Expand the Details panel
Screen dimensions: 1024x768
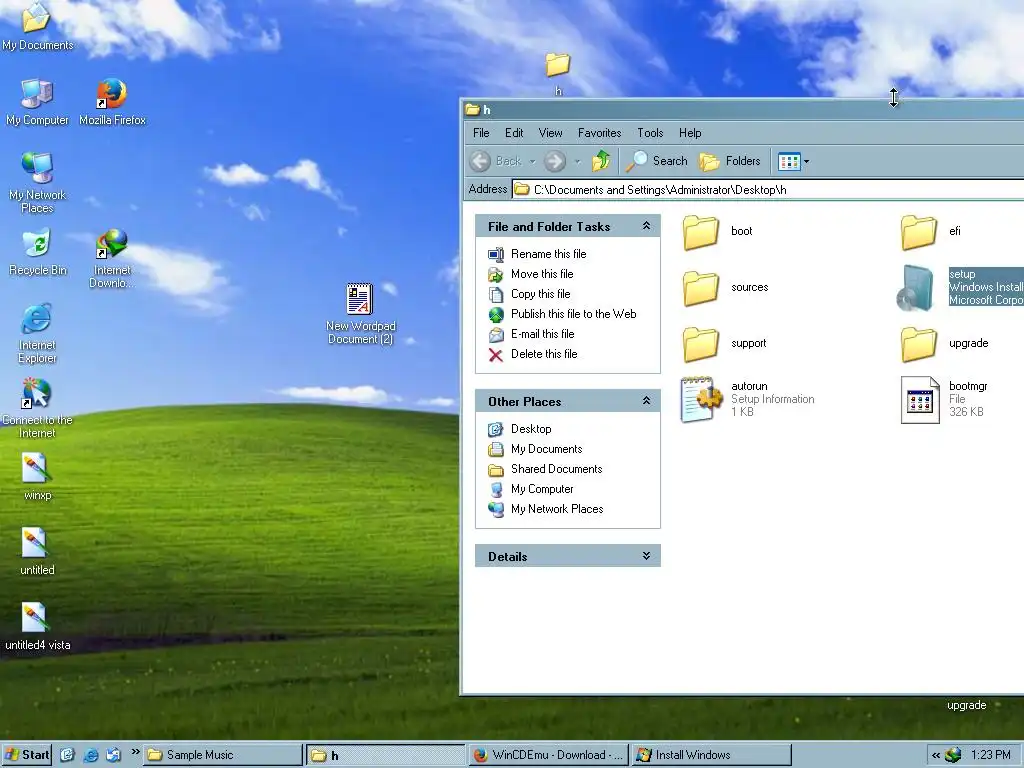point(646,556)
